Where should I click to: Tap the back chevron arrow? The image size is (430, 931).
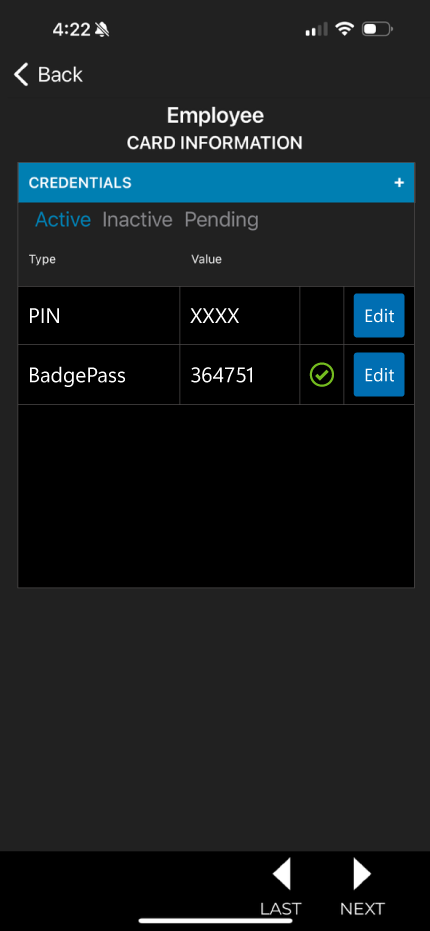pos(21,75)
